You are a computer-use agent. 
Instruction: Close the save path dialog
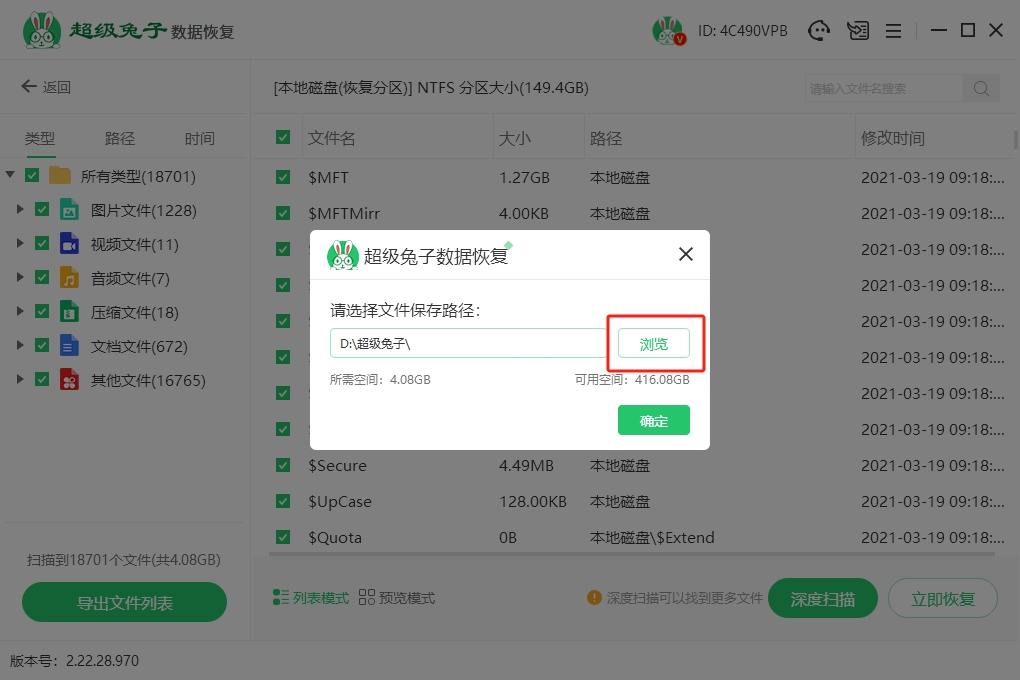click(x=686, y=254)
